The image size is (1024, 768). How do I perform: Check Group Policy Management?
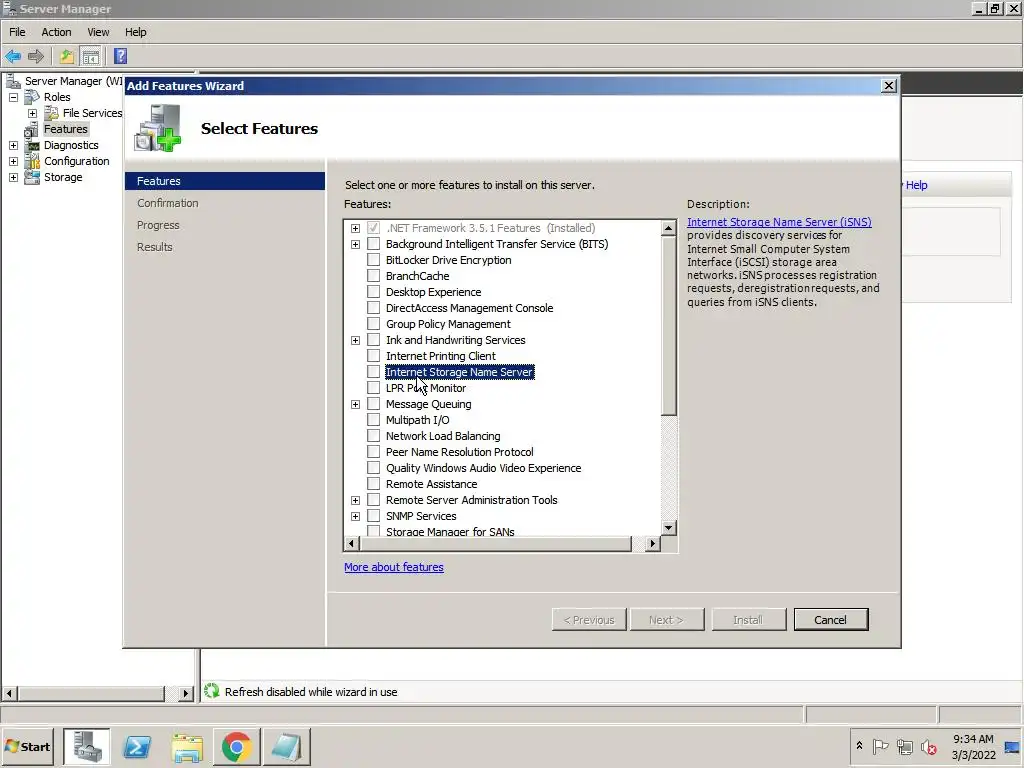[x=374, y=324]
